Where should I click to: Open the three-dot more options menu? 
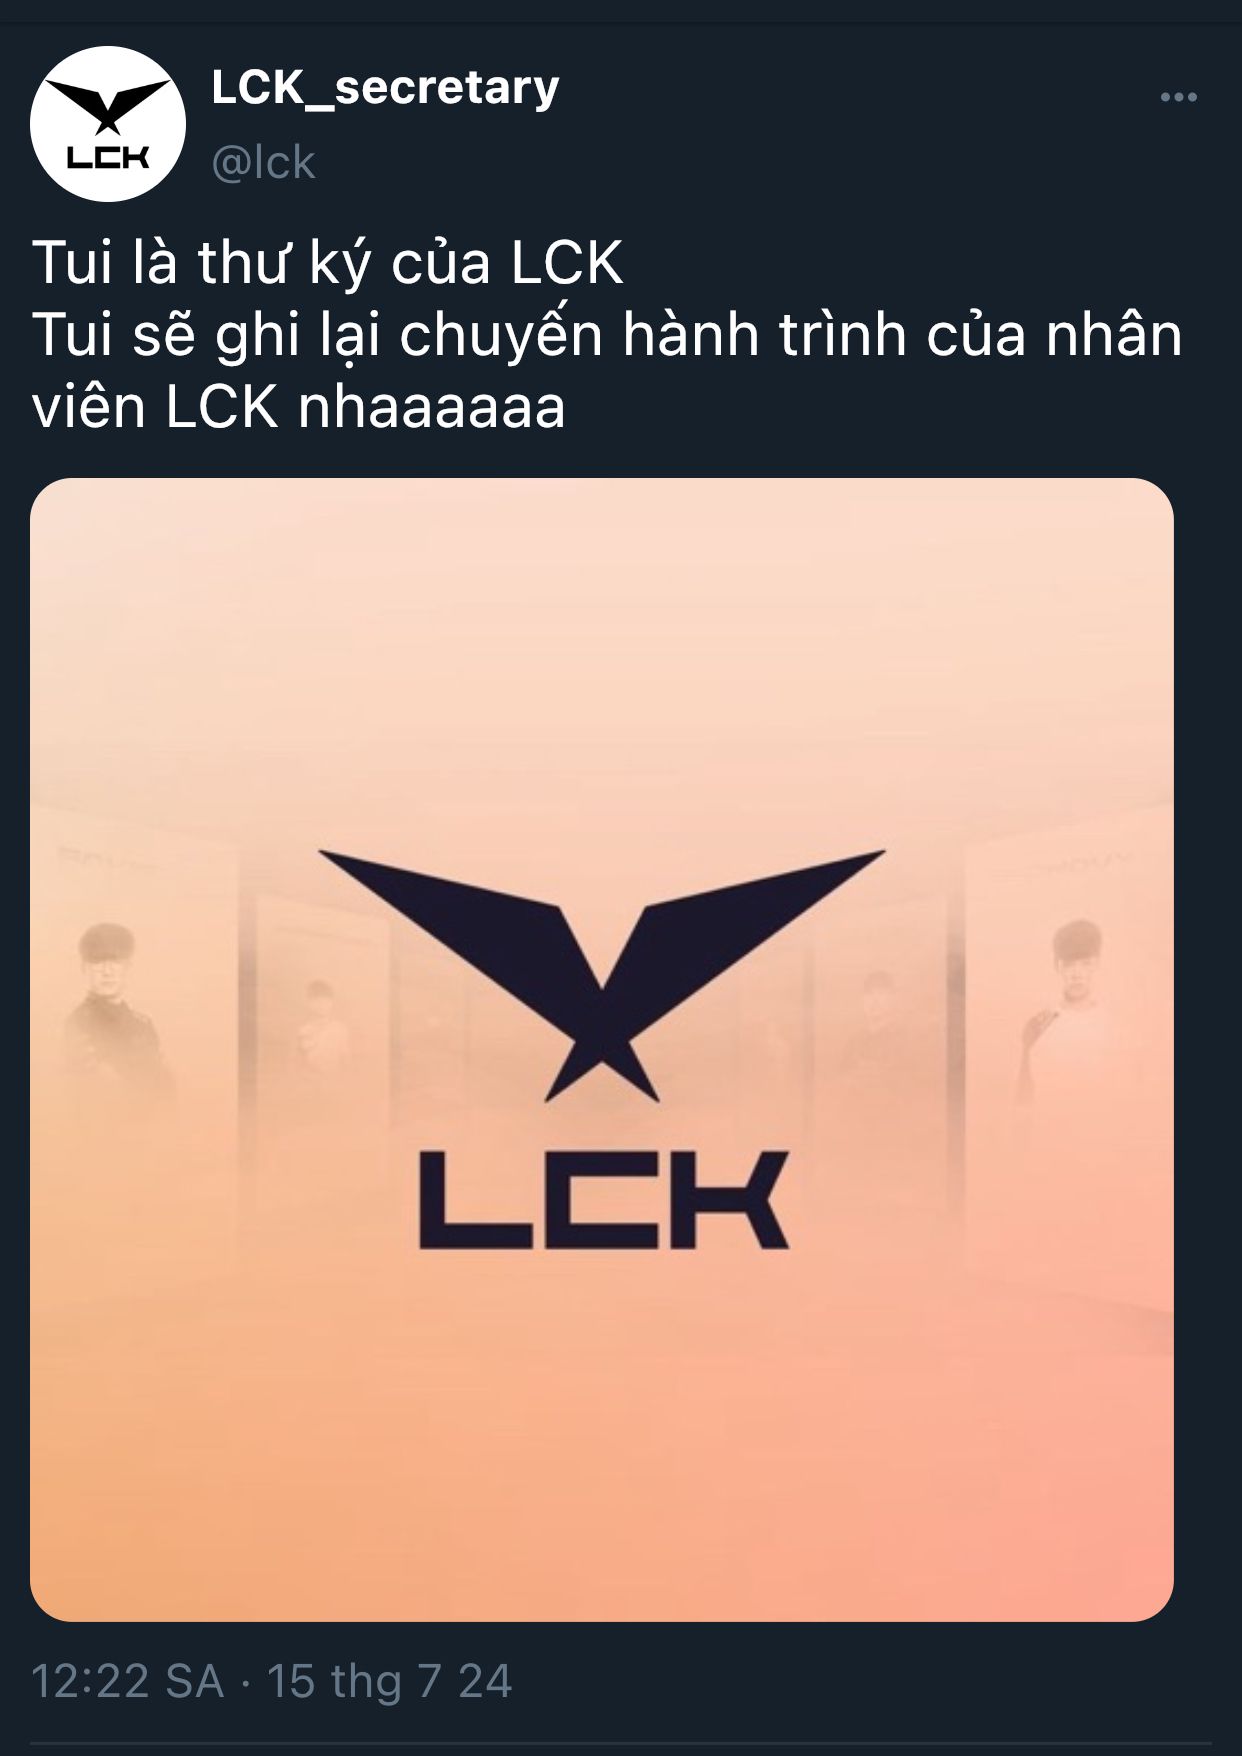(1178, 98)
